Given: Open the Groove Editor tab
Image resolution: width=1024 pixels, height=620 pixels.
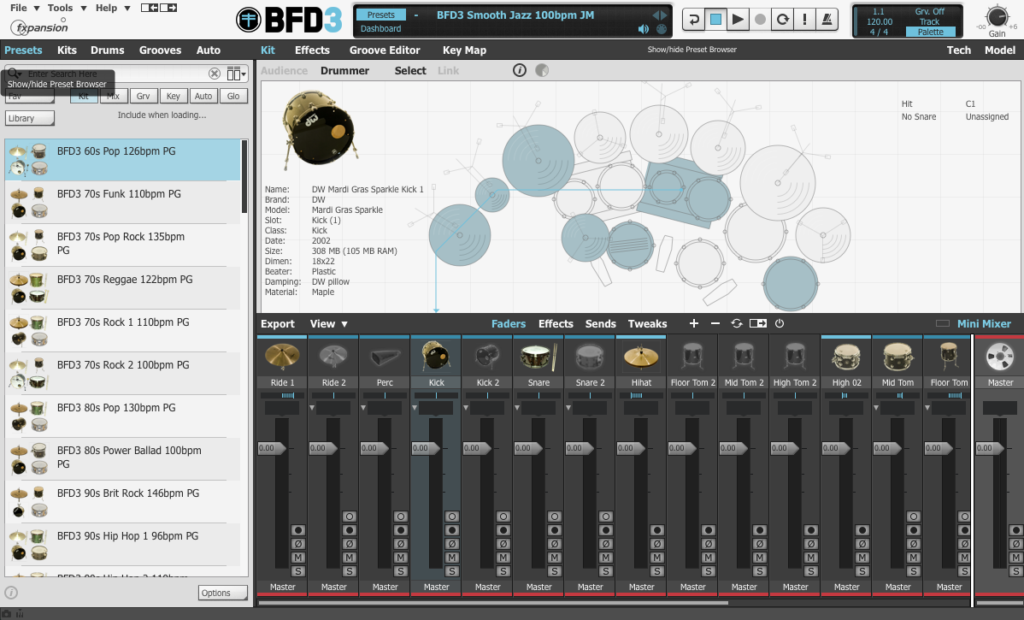Looking at the screenshot, I should pos(384,50).
